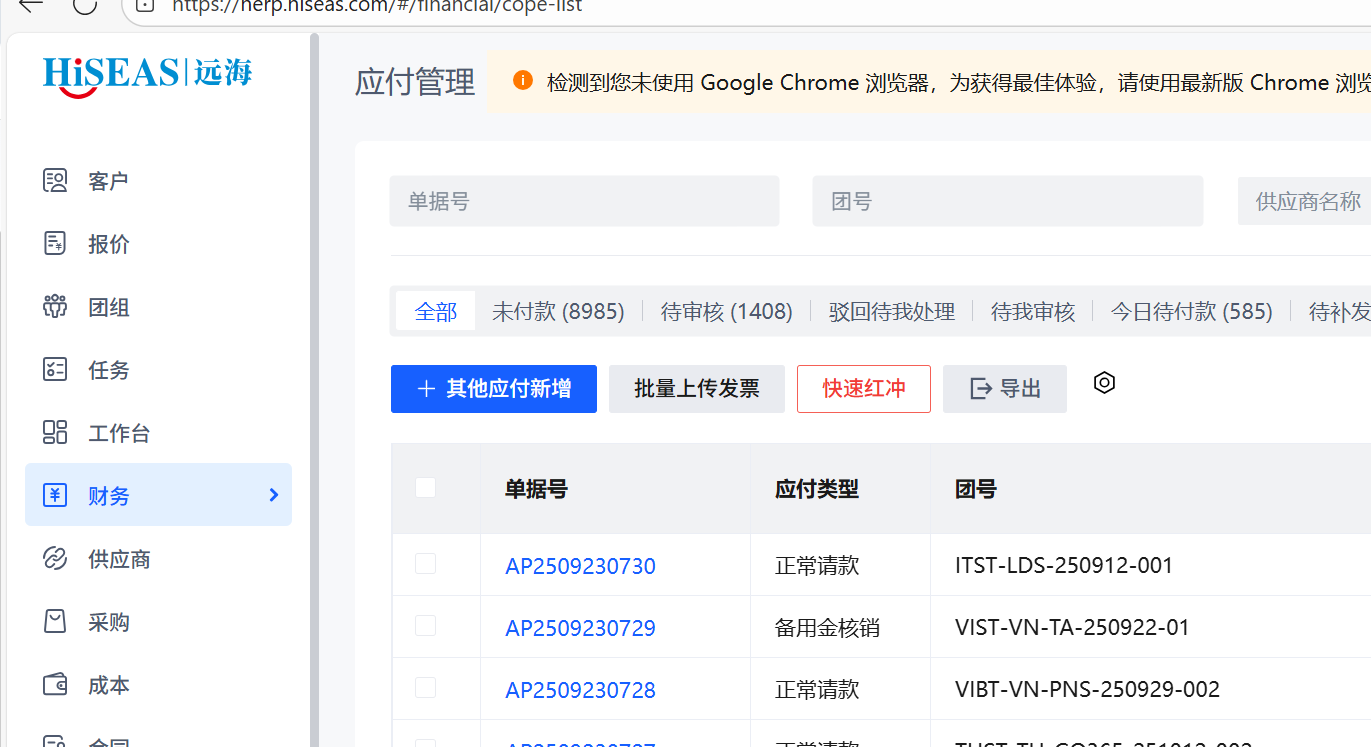Select the 团组 group icon
Image resolution: width=1371 pixels, height=747 pixels.
tap(55, 307)
